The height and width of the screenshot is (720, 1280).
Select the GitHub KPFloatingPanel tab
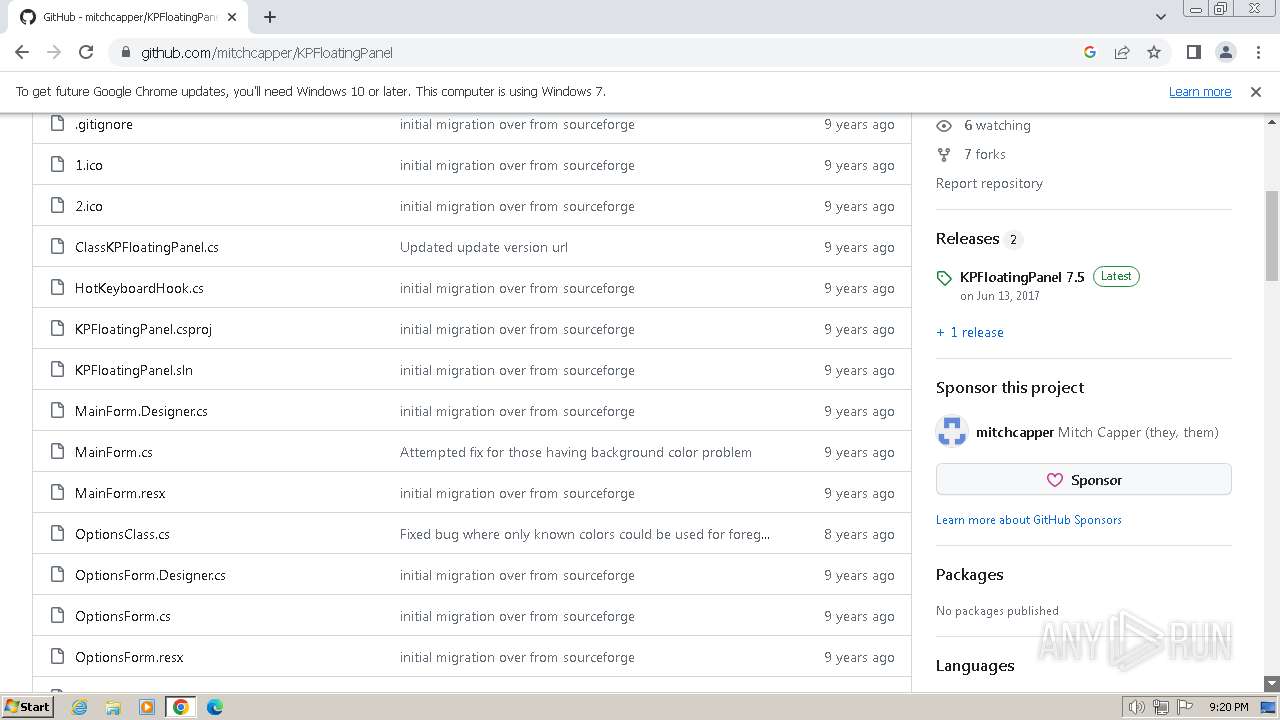(130, 17)
